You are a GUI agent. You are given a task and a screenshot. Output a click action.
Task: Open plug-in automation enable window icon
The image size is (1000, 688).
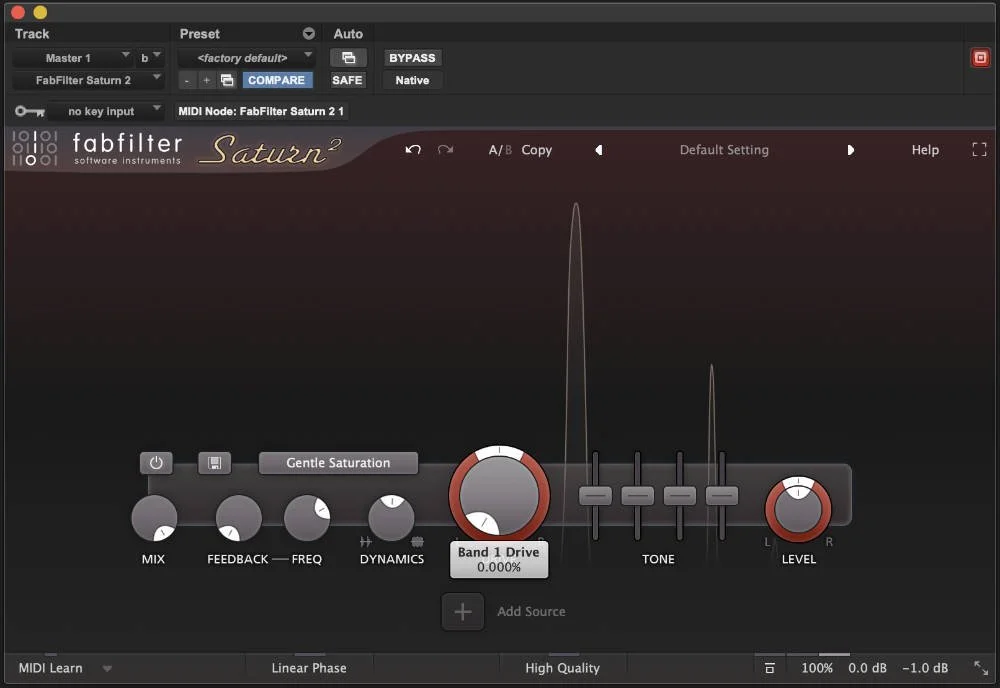tap(348, 58)
